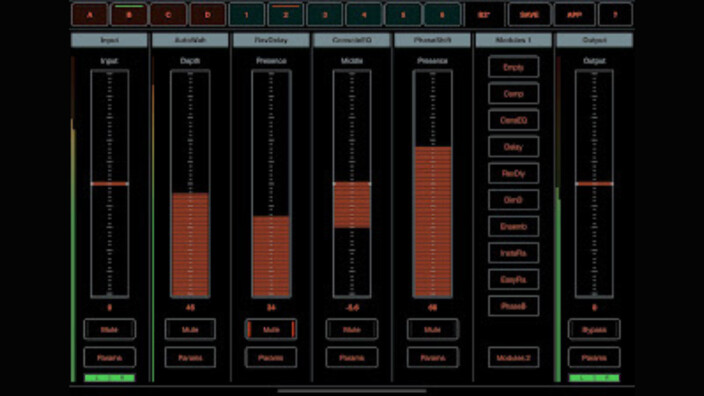Load preset slot 6
704x396 pixels.
tap(442, 15)
